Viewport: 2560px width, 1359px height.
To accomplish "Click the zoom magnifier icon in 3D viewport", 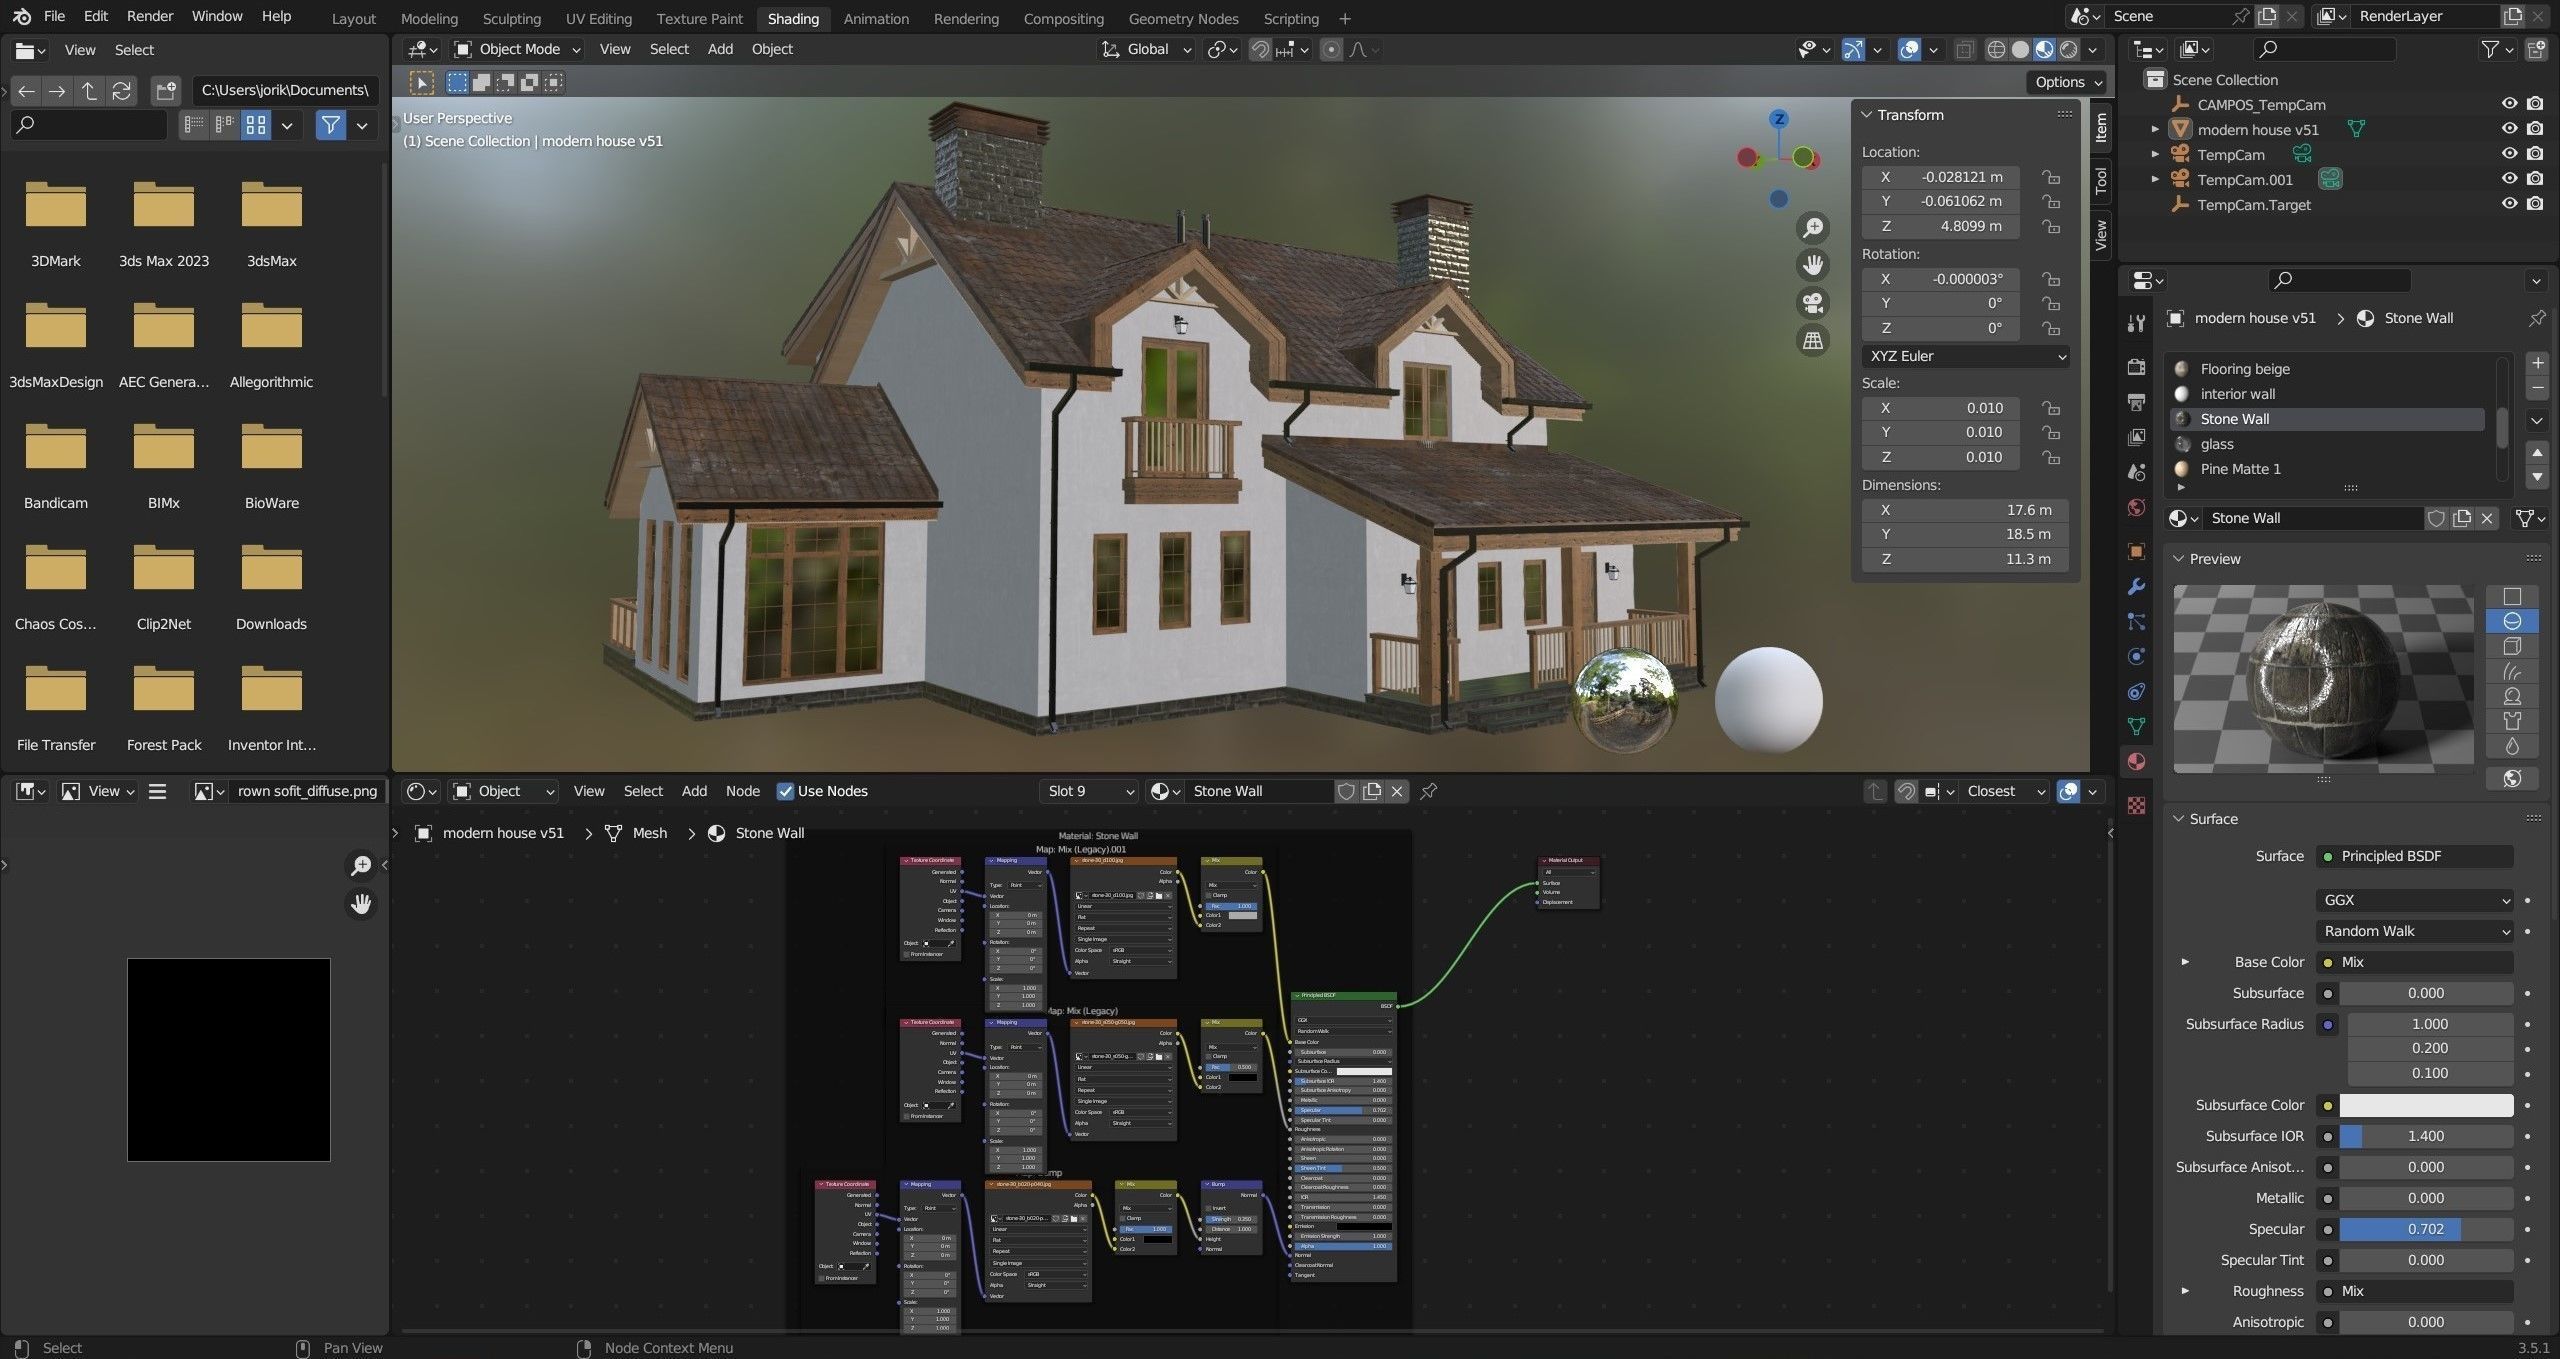I will tap(1812, 228).
